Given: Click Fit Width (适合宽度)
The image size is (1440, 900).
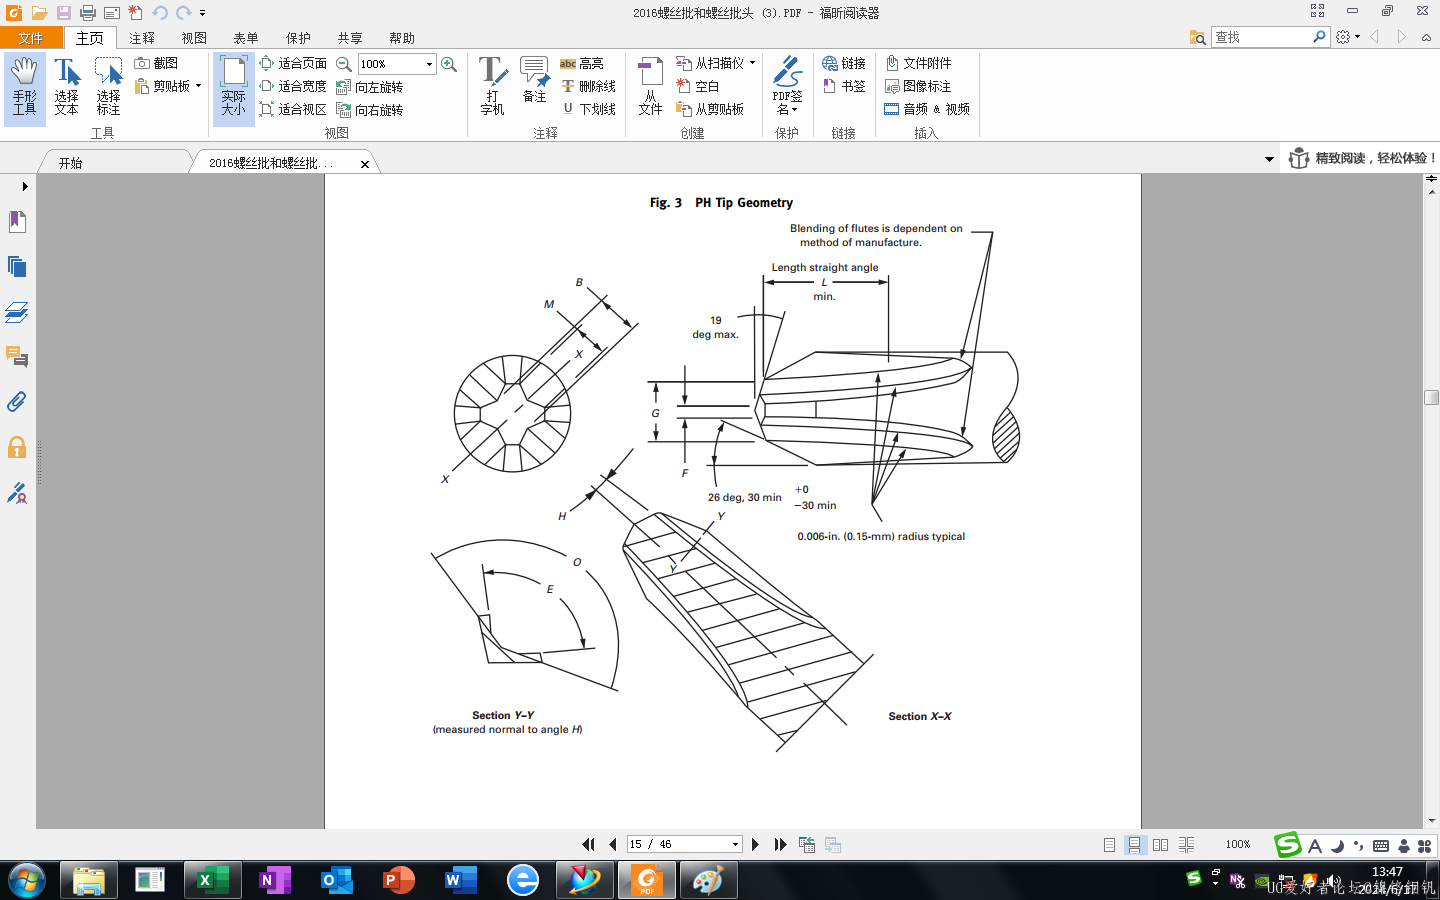Looking at the screenshot, I should click(x=293, y=86).
